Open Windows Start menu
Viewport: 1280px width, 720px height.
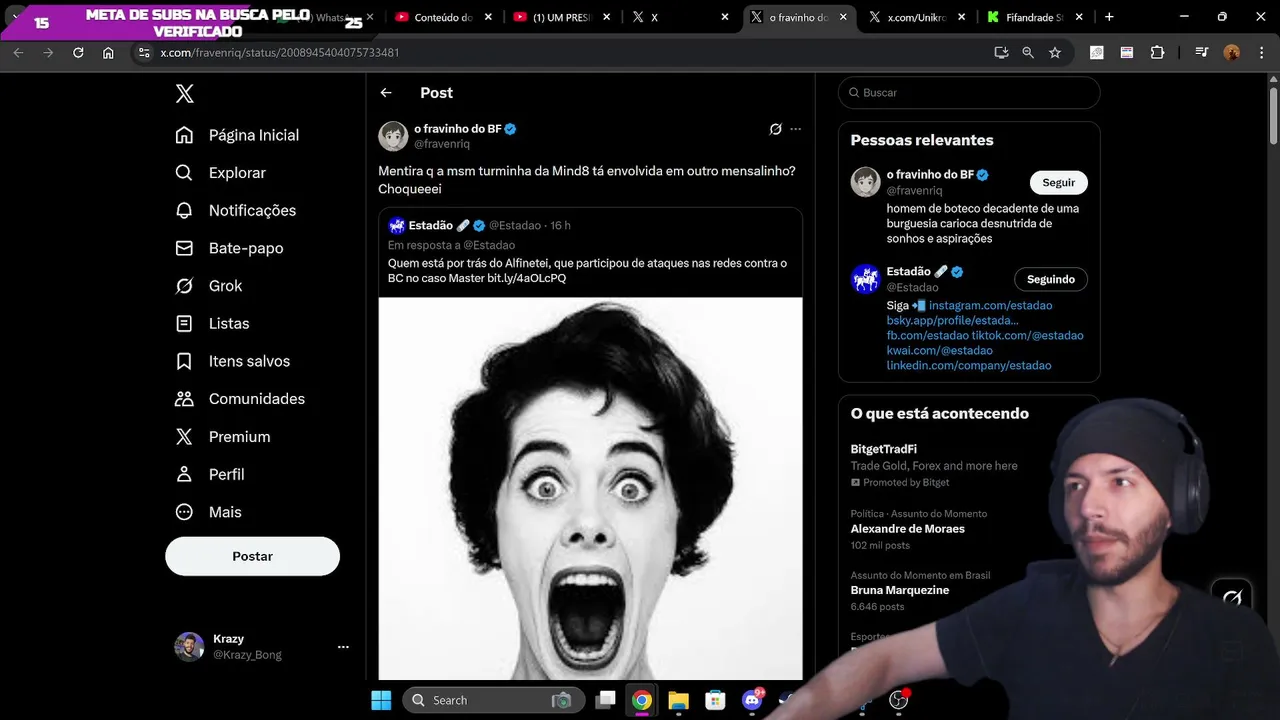coord(381,700)
